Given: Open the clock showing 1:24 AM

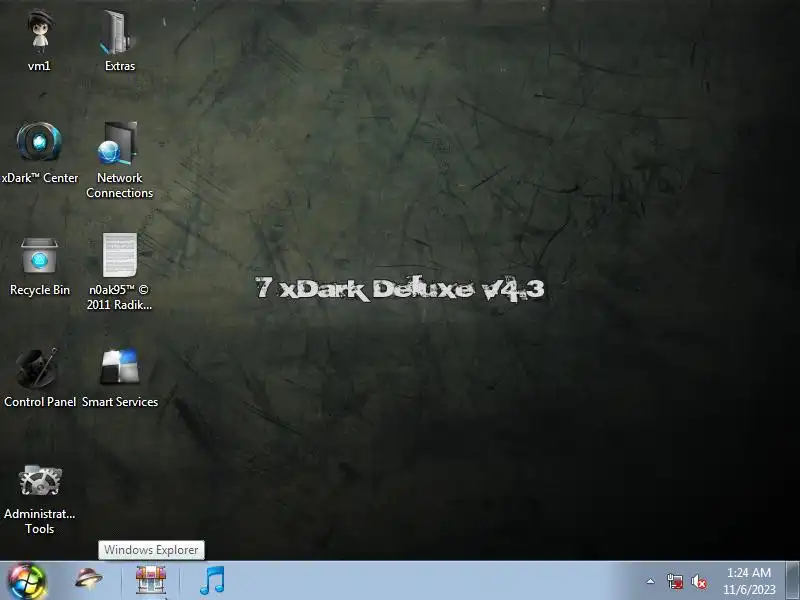Looking at the screenshot, I should coord(749,581).
